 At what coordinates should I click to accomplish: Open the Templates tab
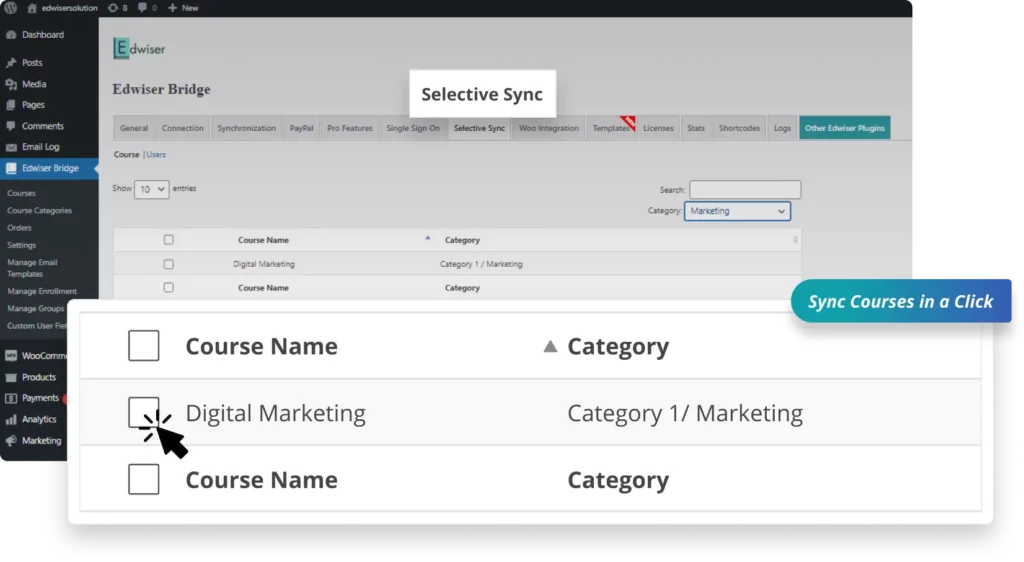(x=611, y=128)
